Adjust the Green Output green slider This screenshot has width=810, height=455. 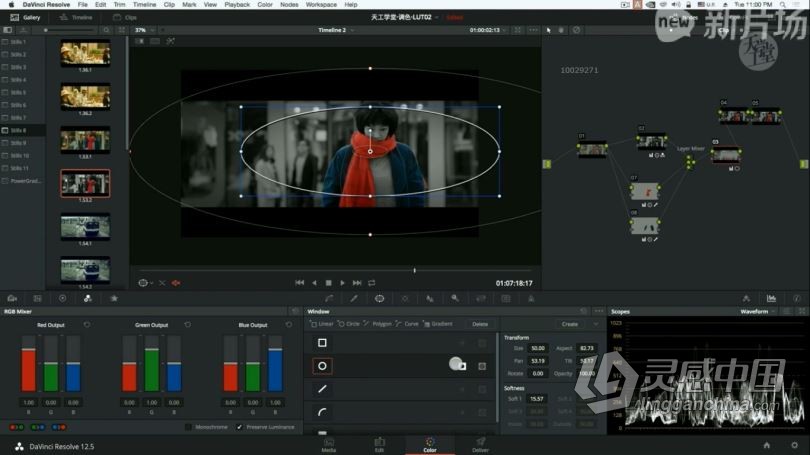pos(152,364)
